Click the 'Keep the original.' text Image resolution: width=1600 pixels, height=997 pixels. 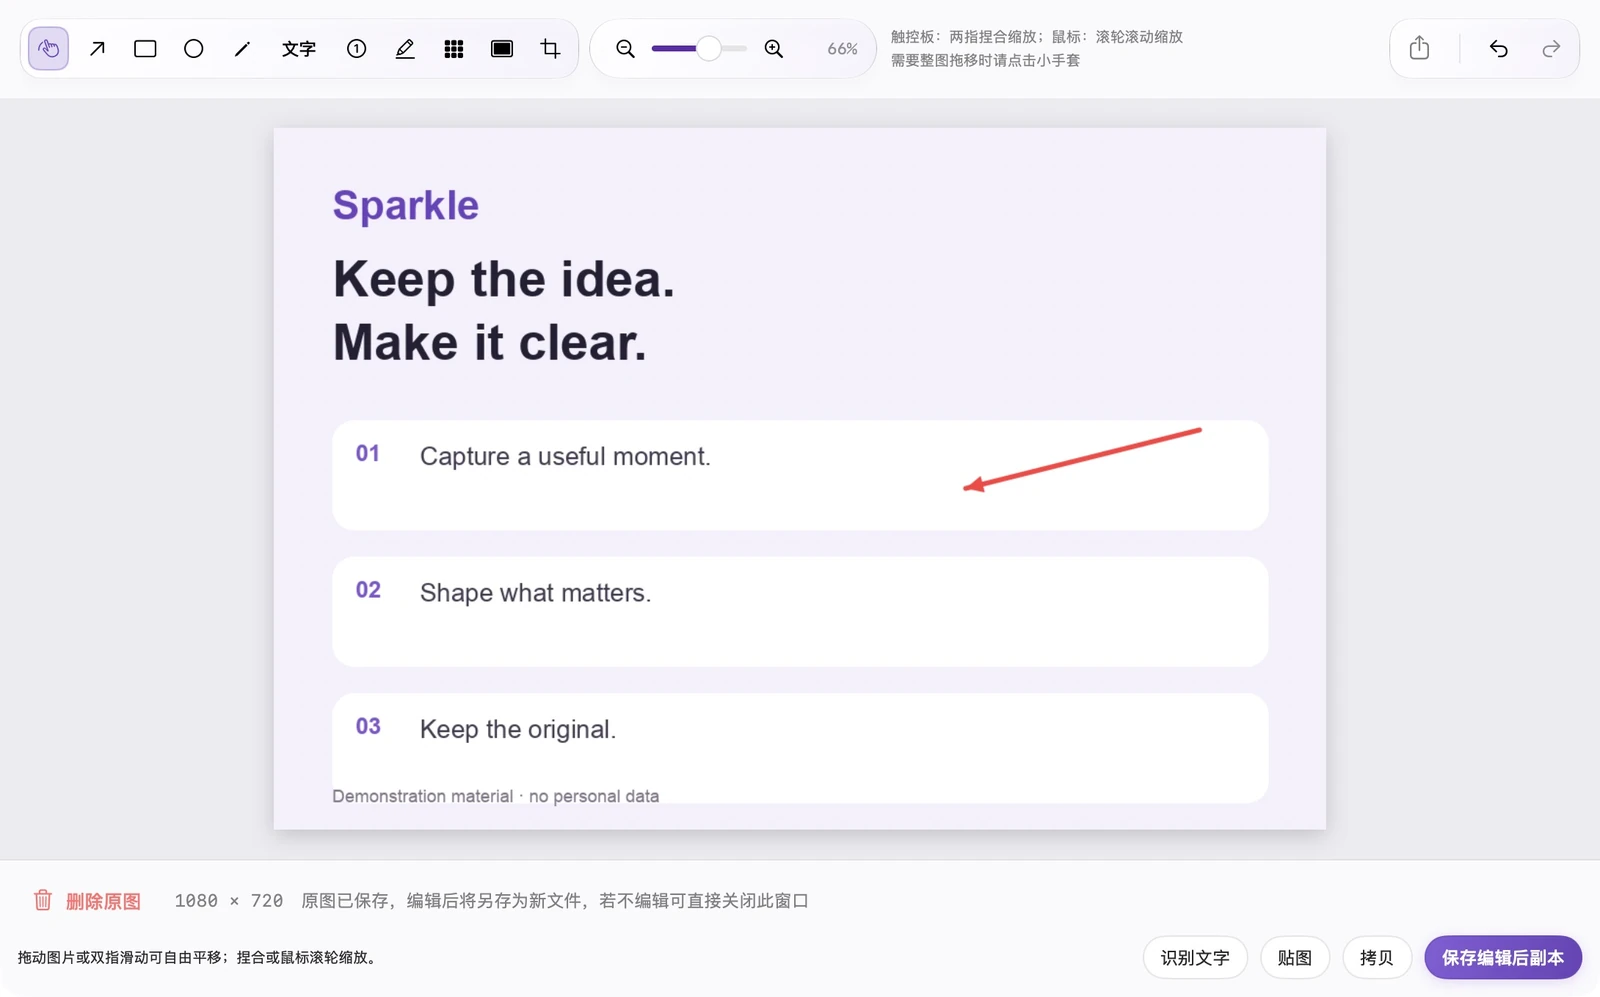pyautogui.click(x=518, y=729)
